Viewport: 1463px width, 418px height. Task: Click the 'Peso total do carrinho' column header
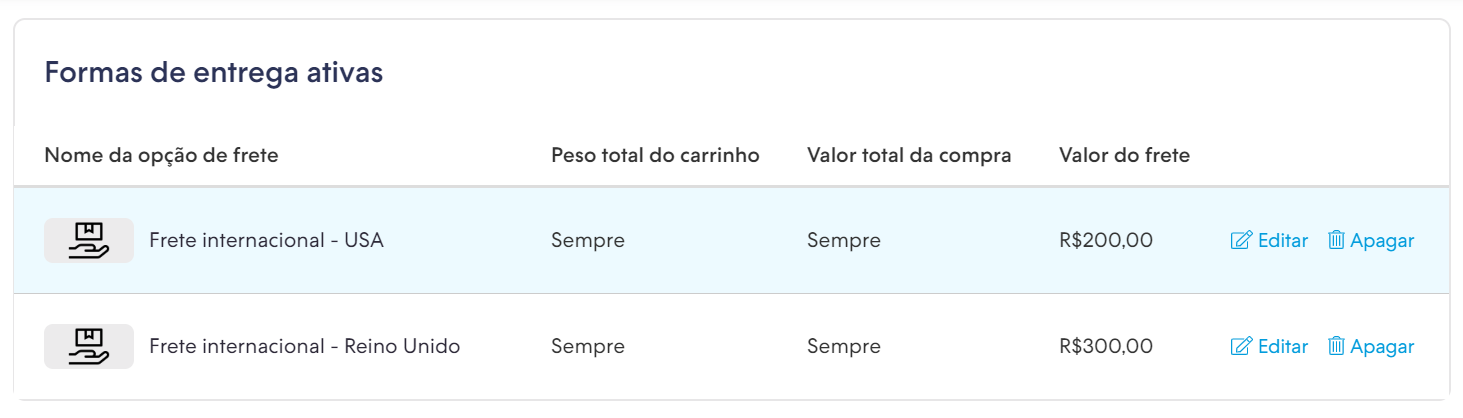point(655,155)
